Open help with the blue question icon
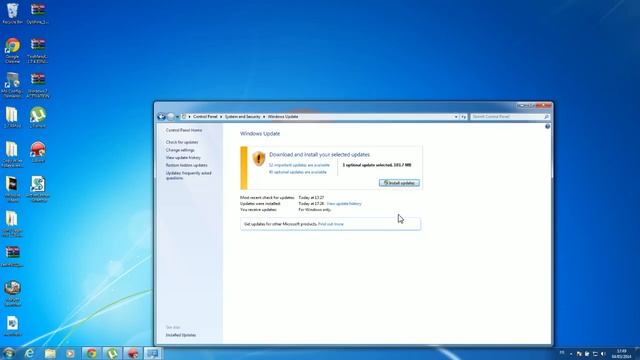640x360 pixels. [547, 127]
